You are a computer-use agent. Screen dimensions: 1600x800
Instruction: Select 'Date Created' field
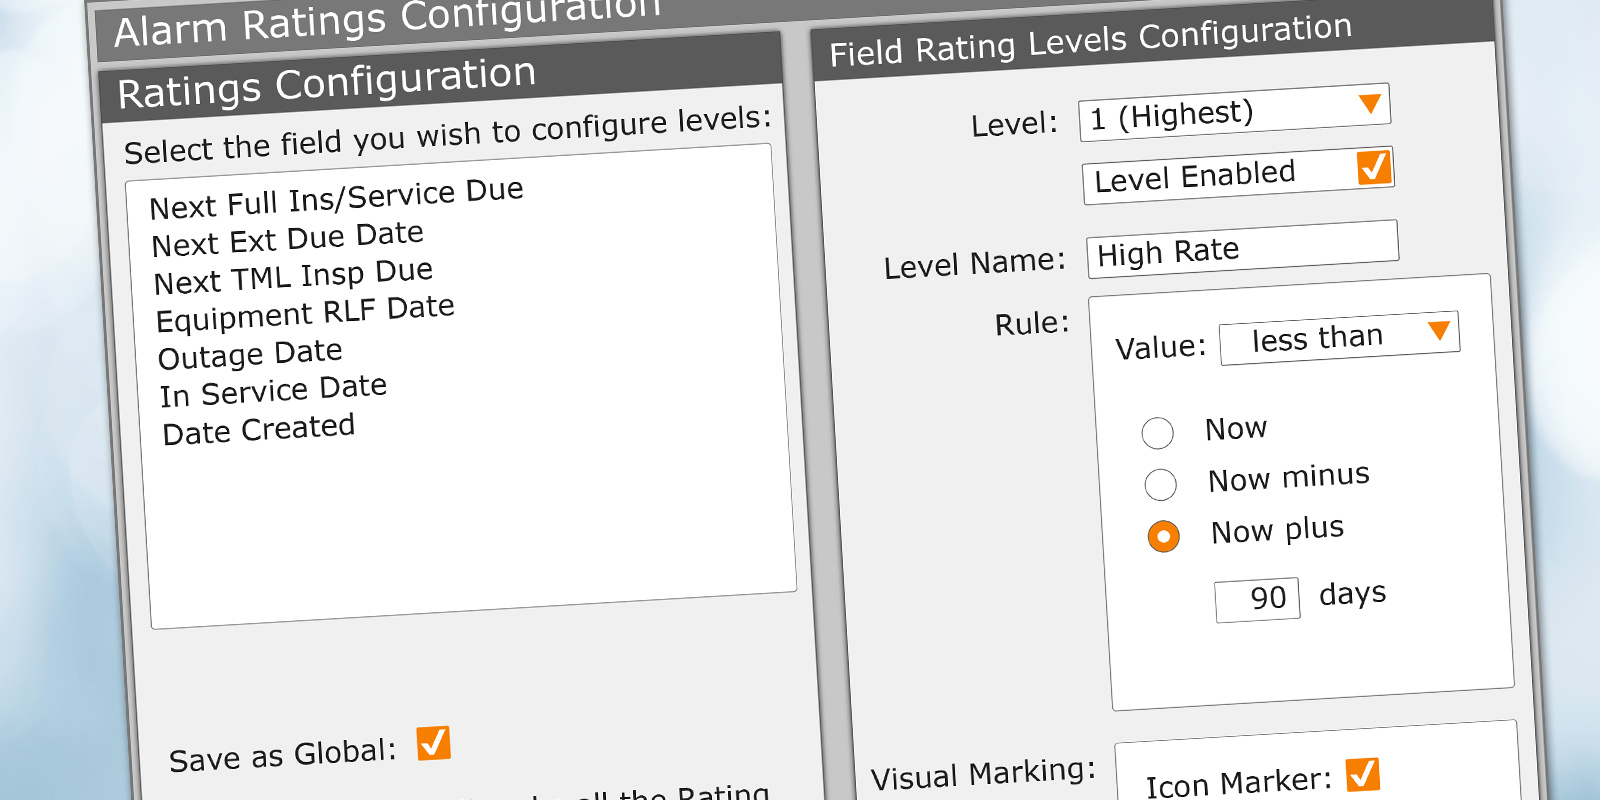pos(258,430)
